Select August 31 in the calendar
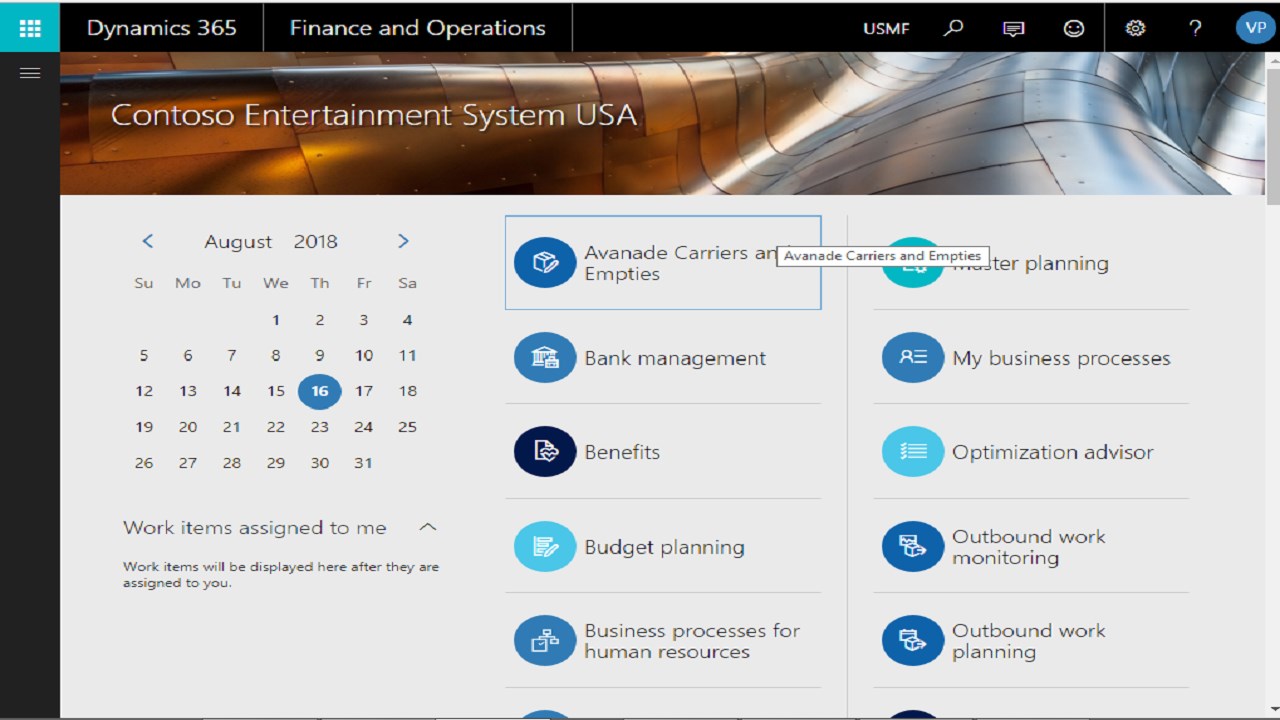Image resolution: width=1280 pixels, height=720 pixels. click(x=364, y=463)
